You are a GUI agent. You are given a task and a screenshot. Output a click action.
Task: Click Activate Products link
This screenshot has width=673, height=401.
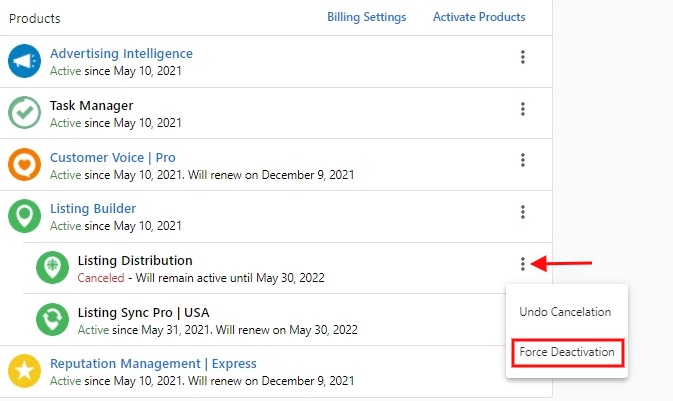479,17
